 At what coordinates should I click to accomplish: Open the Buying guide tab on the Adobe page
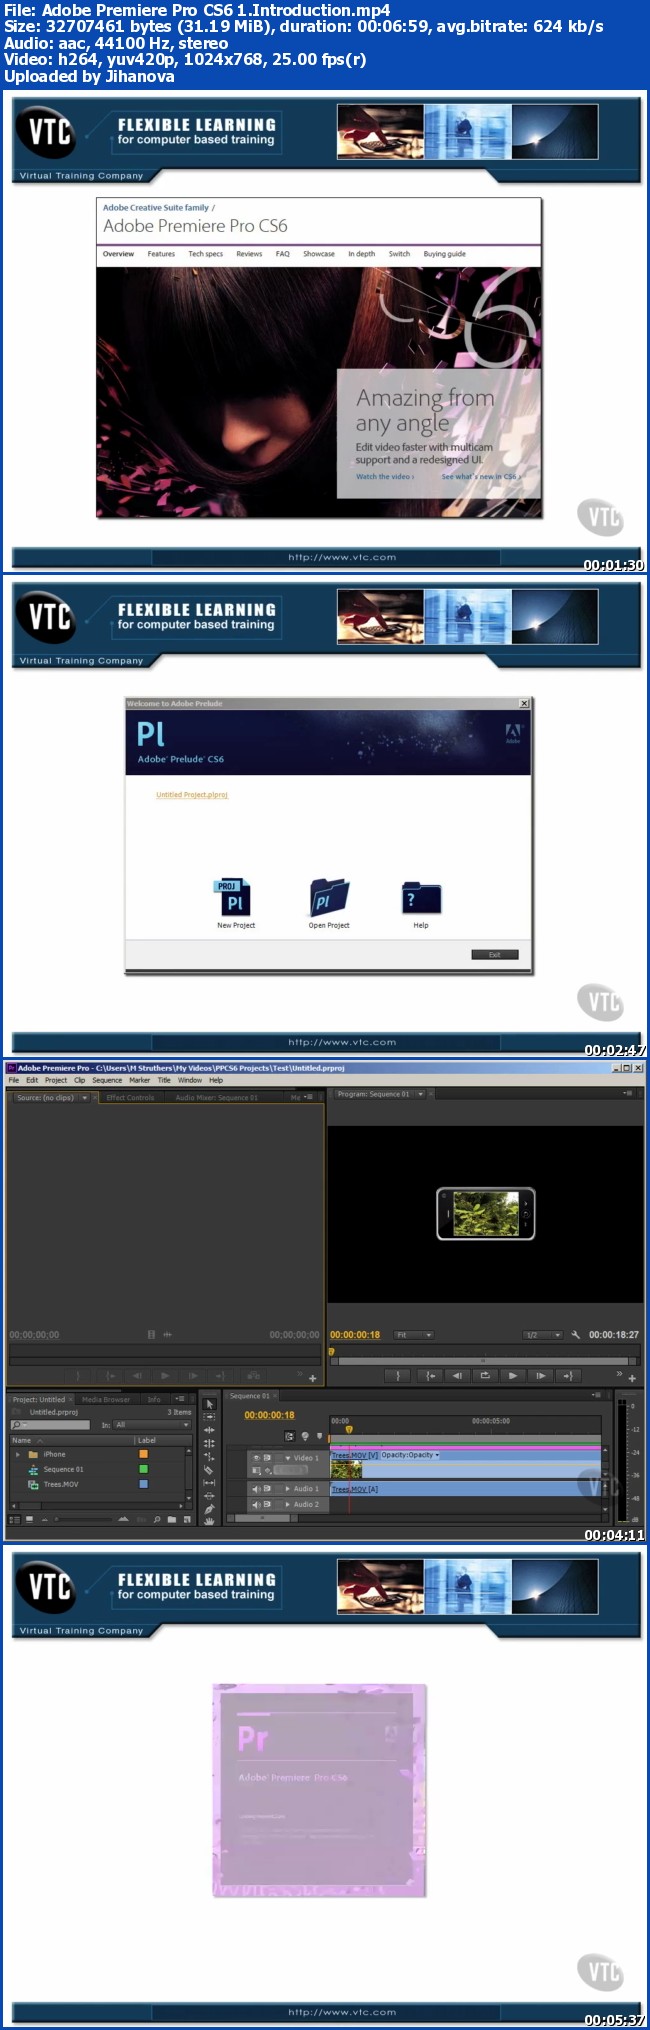click(445, 254)
